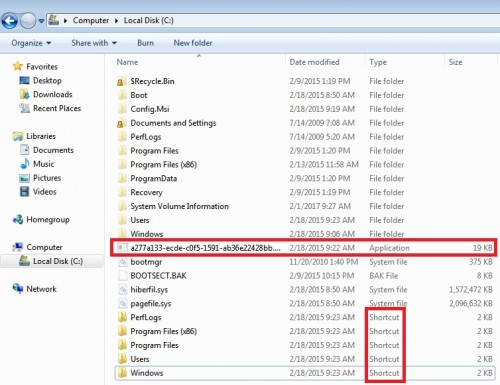Screen dimensions: 500x385
Task: Select Local Disk (C:) in navigation pane
Action: 58,261
